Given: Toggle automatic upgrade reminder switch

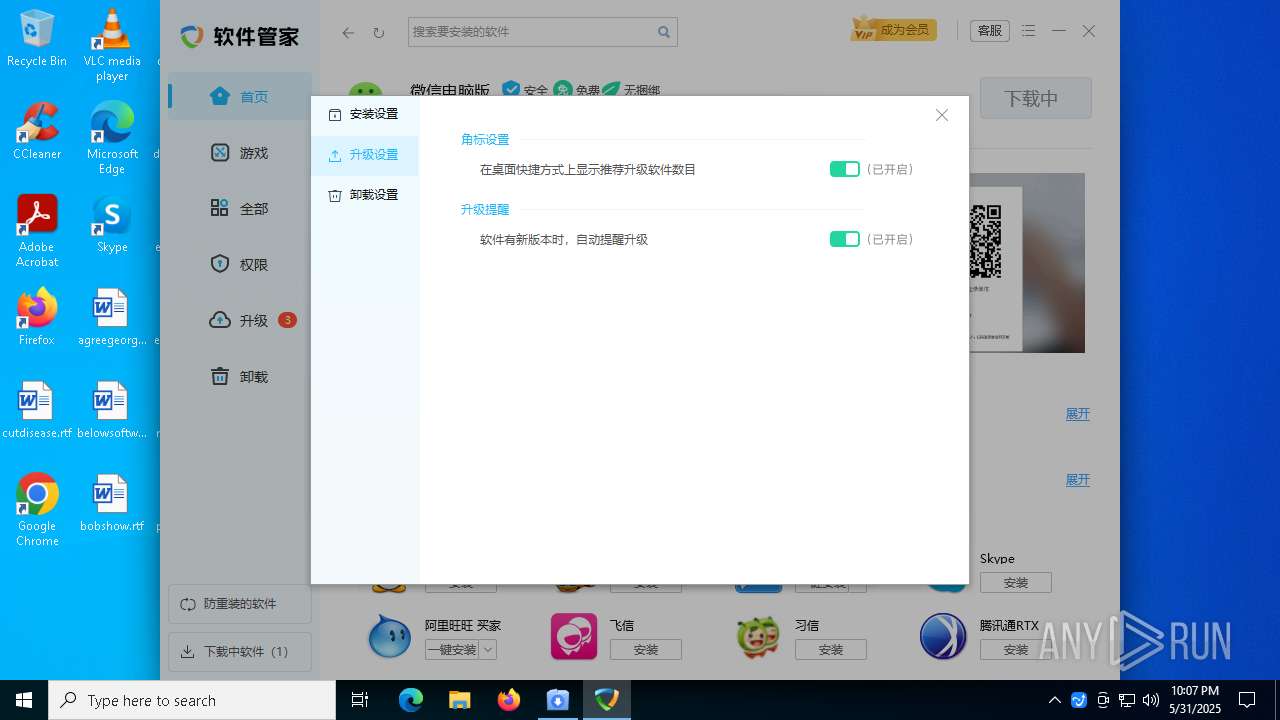Looking at the screenshot, I should point(845,239).
